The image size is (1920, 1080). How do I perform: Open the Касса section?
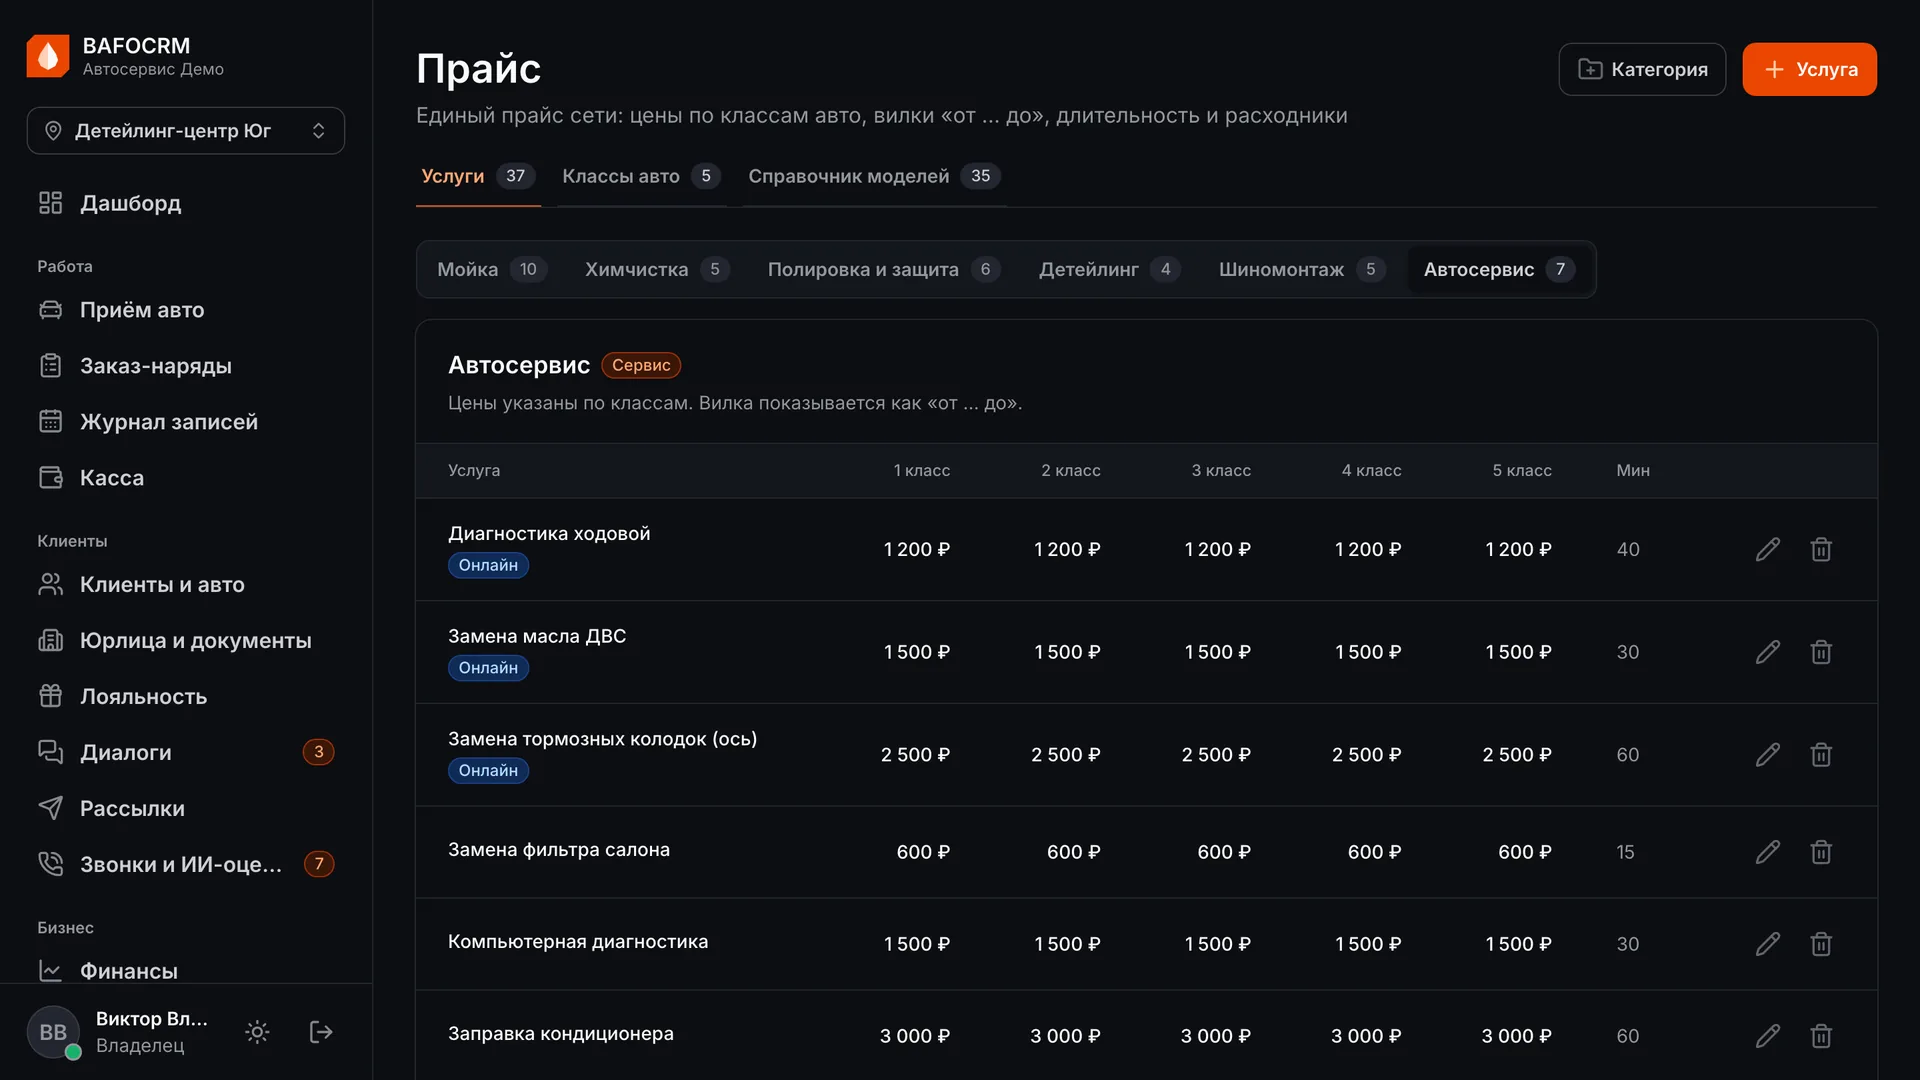(x=186, y=478)
